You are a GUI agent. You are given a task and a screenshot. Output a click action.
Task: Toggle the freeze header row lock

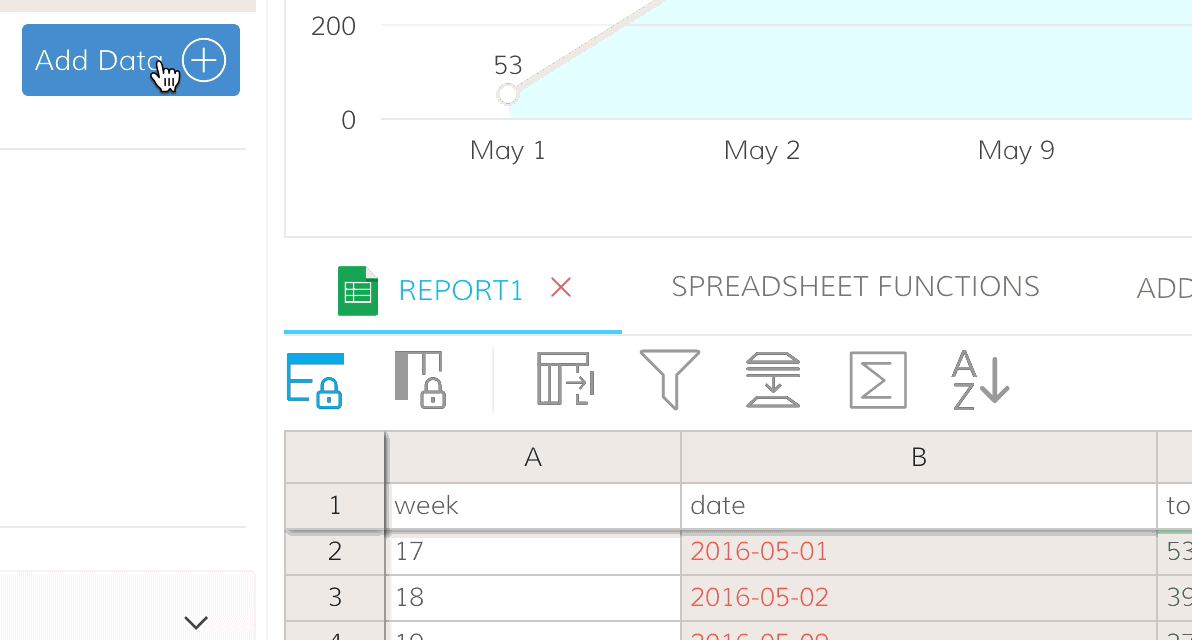coord(315,380)
